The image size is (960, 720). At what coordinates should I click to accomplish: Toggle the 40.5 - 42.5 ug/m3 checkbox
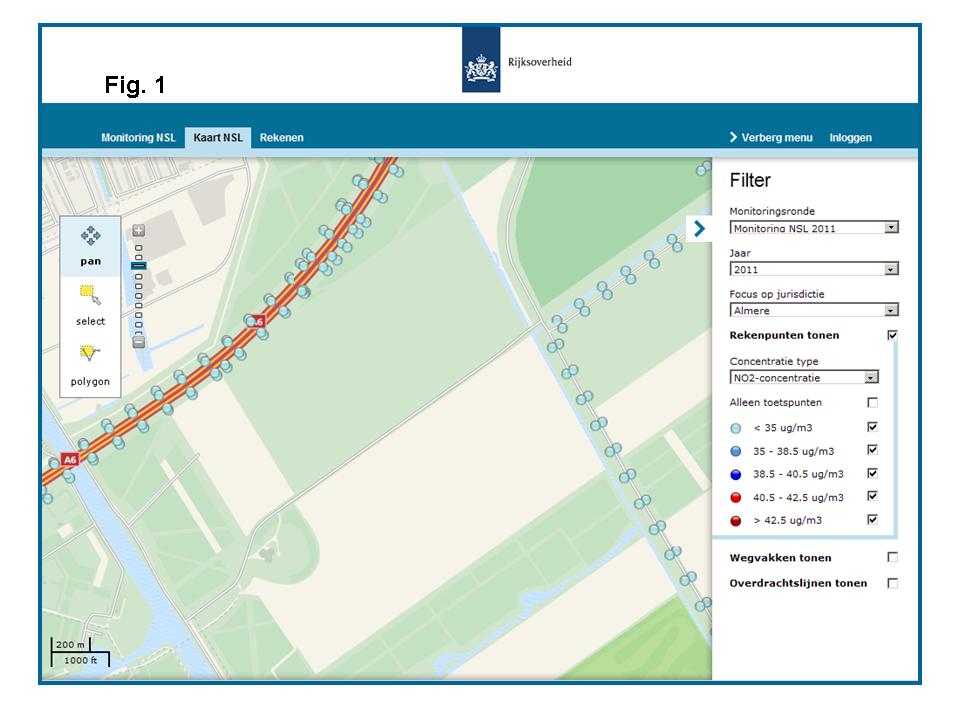point(872,496)
